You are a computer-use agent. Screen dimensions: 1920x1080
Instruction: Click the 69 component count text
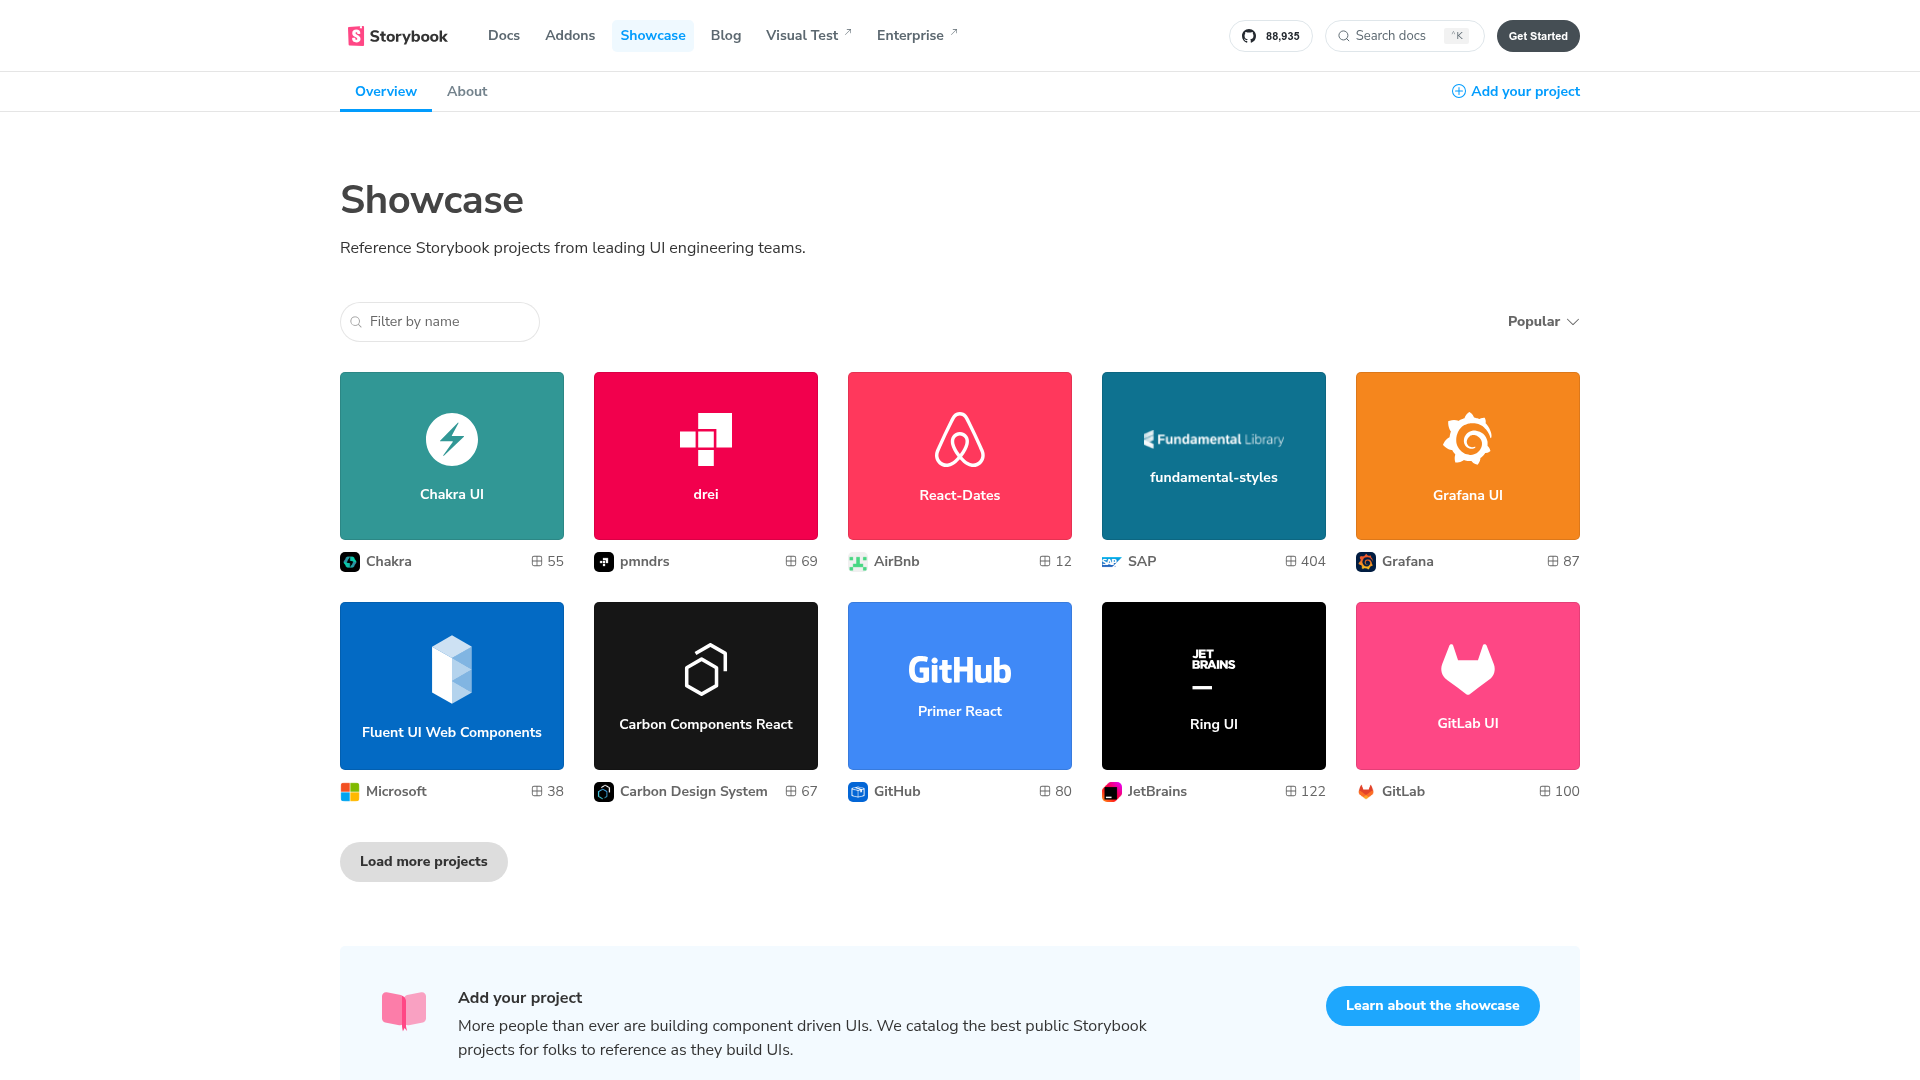[809, 562]
